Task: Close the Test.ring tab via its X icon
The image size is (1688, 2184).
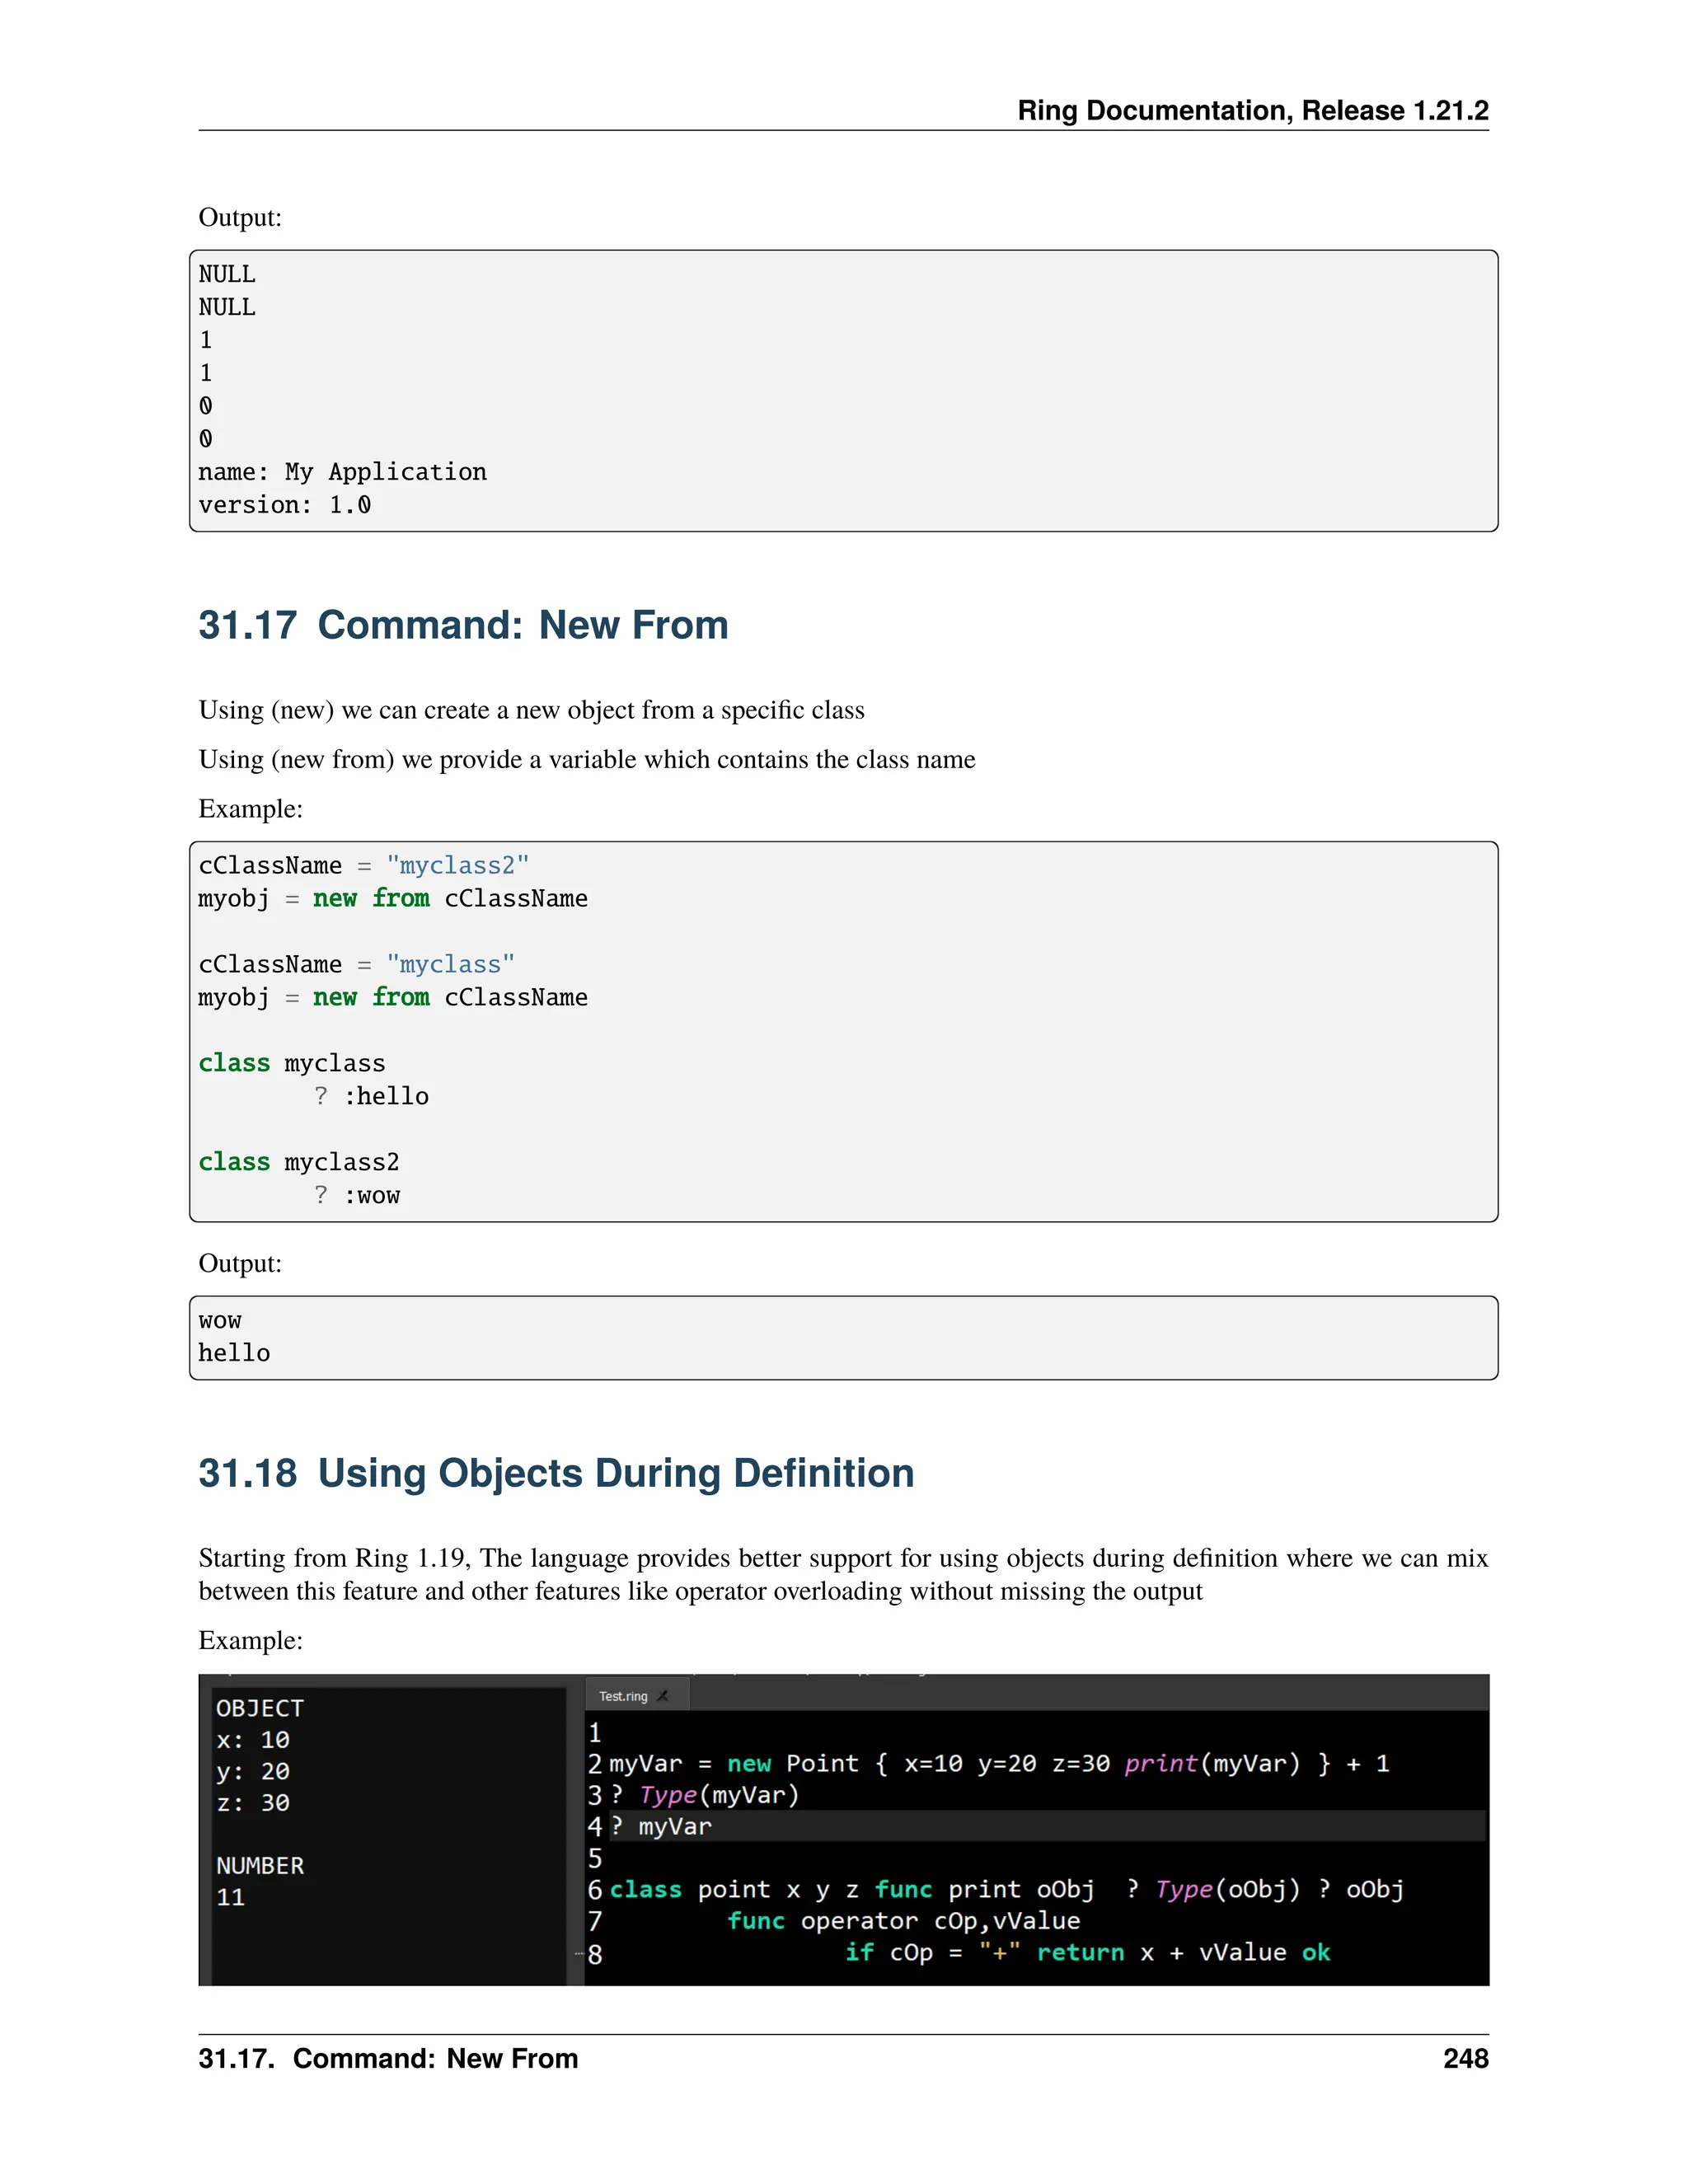Action: (662, 1696)
